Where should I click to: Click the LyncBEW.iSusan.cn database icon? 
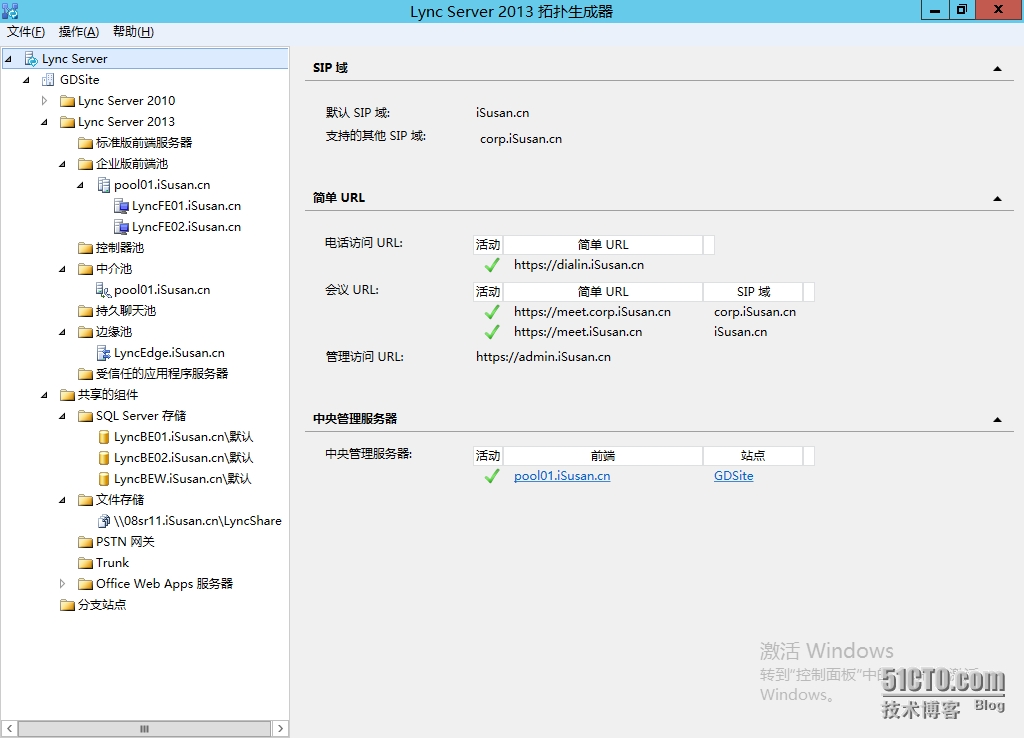click(103, 479)
